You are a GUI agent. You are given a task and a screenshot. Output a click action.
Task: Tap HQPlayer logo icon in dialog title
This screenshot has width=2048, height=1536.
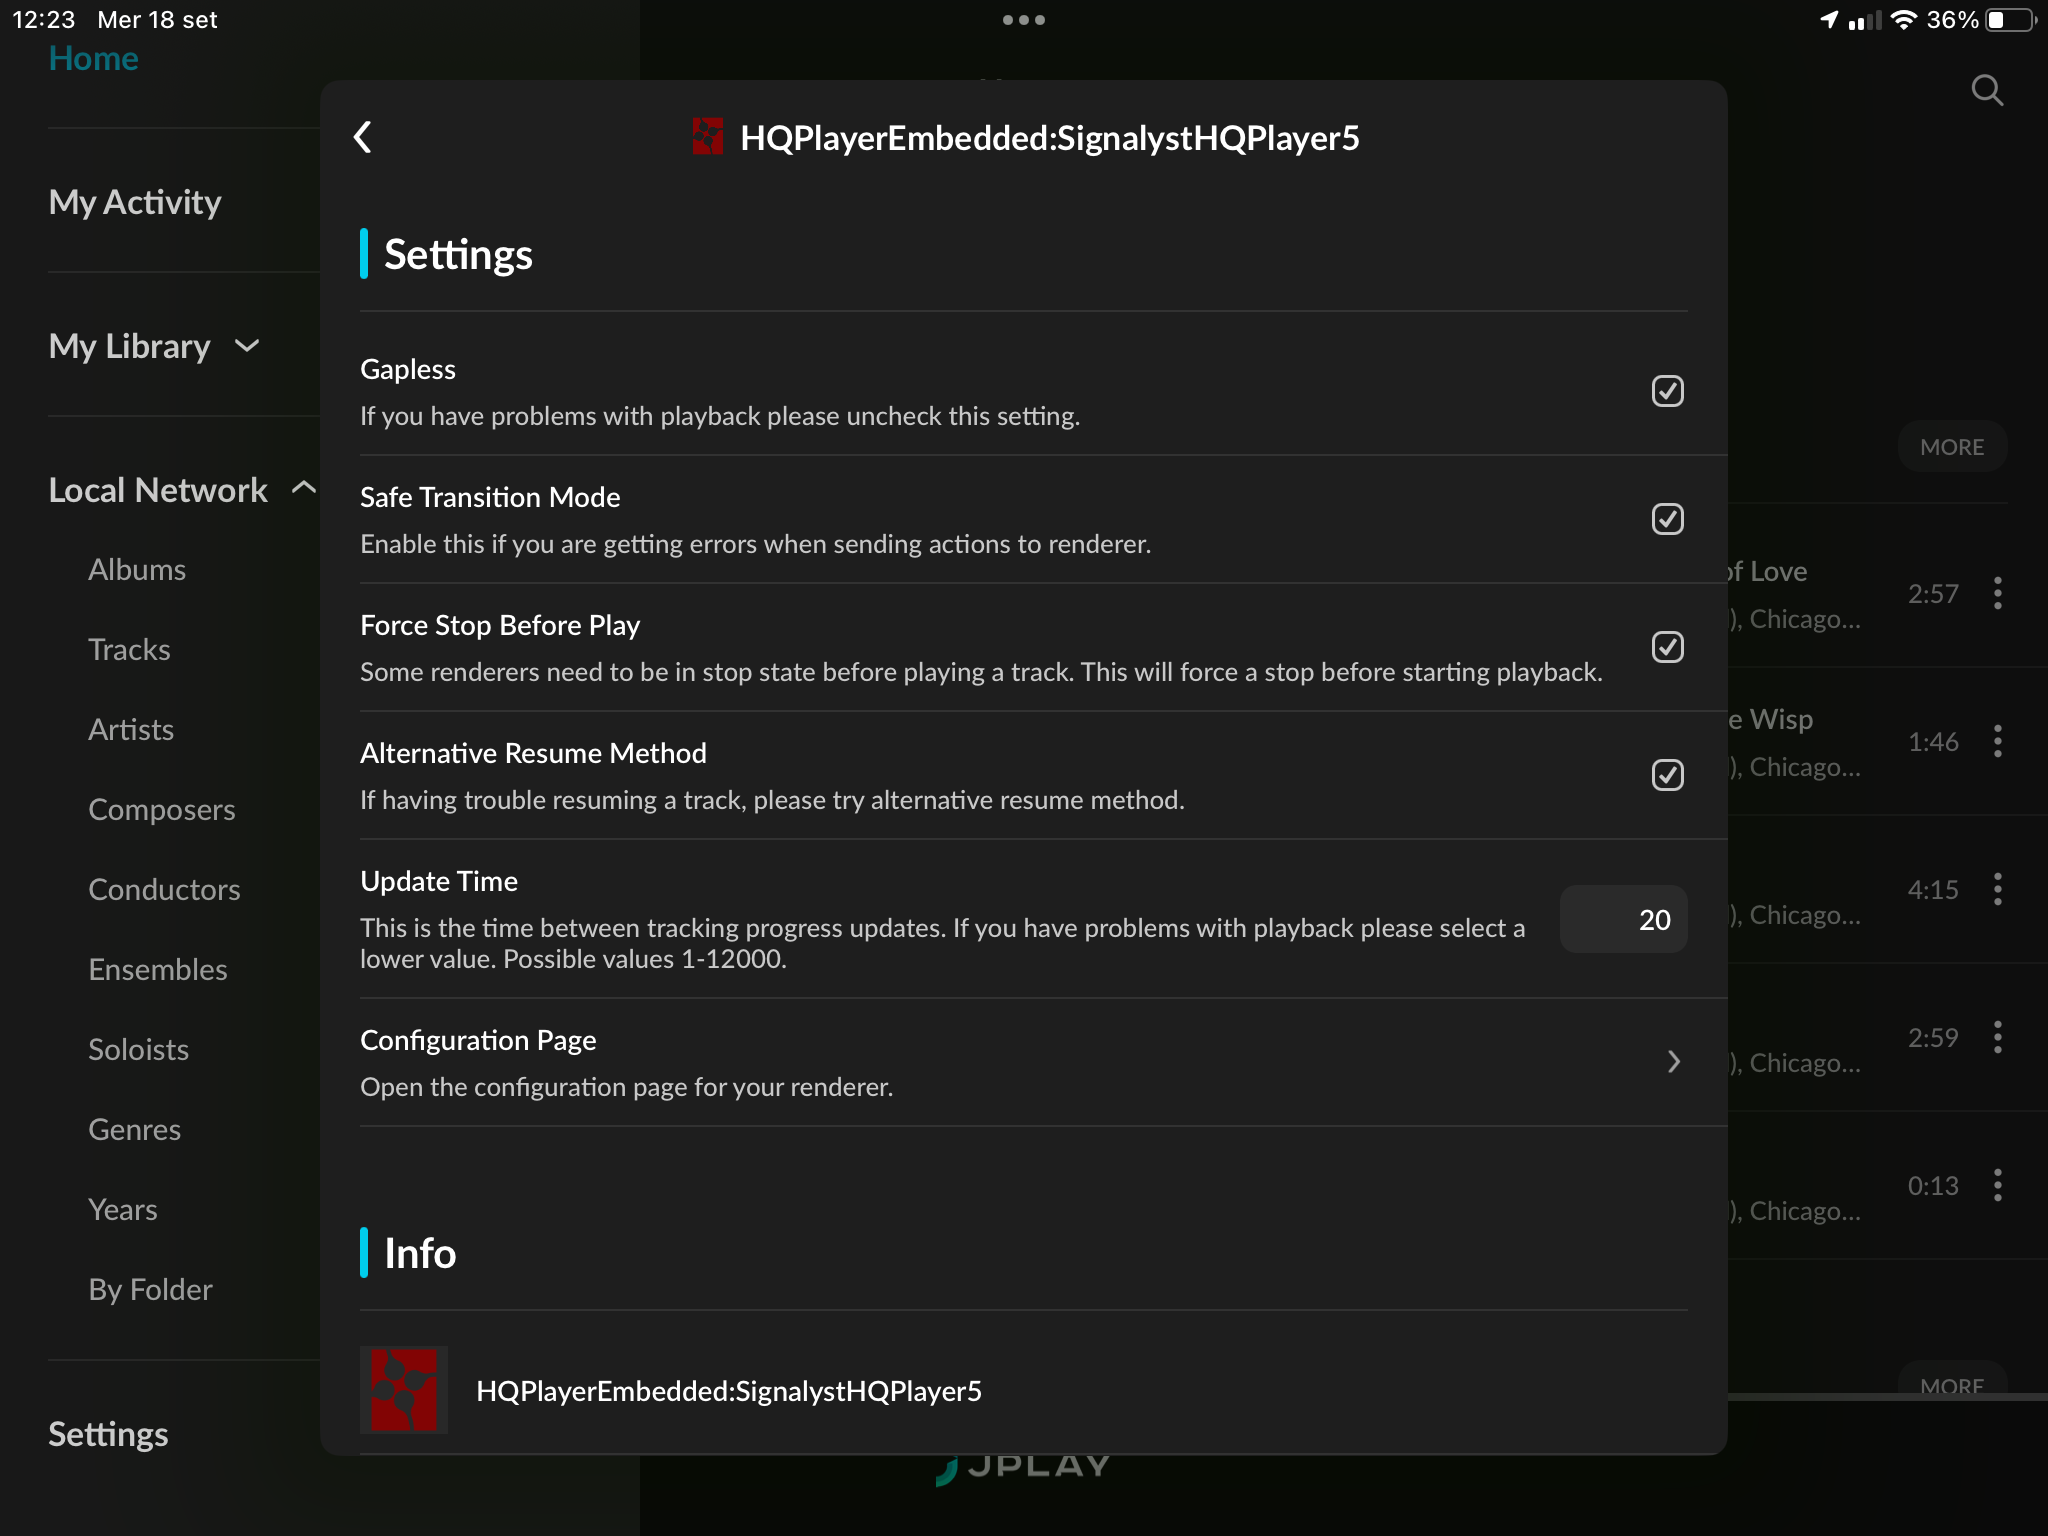(x=708, y=137)
